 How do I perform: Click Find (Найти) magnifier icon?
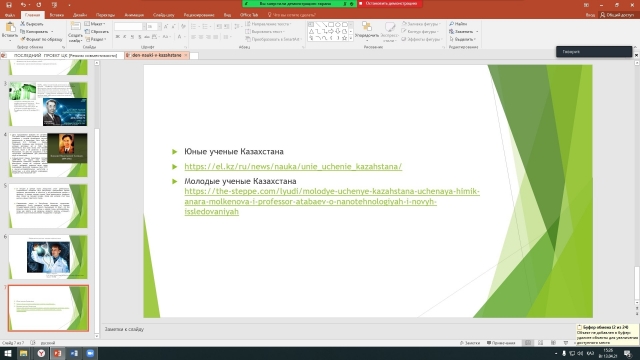[x=451, y=24]
